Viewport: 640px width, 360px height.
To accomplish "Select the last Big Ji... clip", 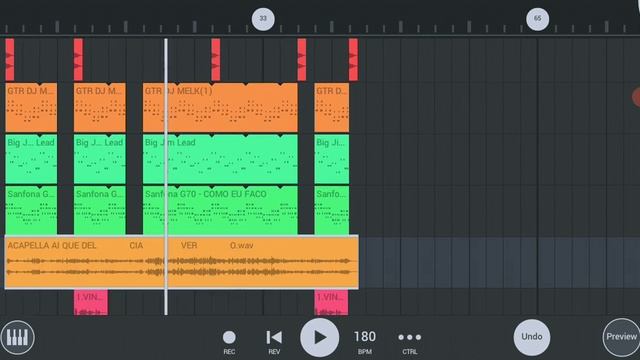I will (x=332, y=159).
